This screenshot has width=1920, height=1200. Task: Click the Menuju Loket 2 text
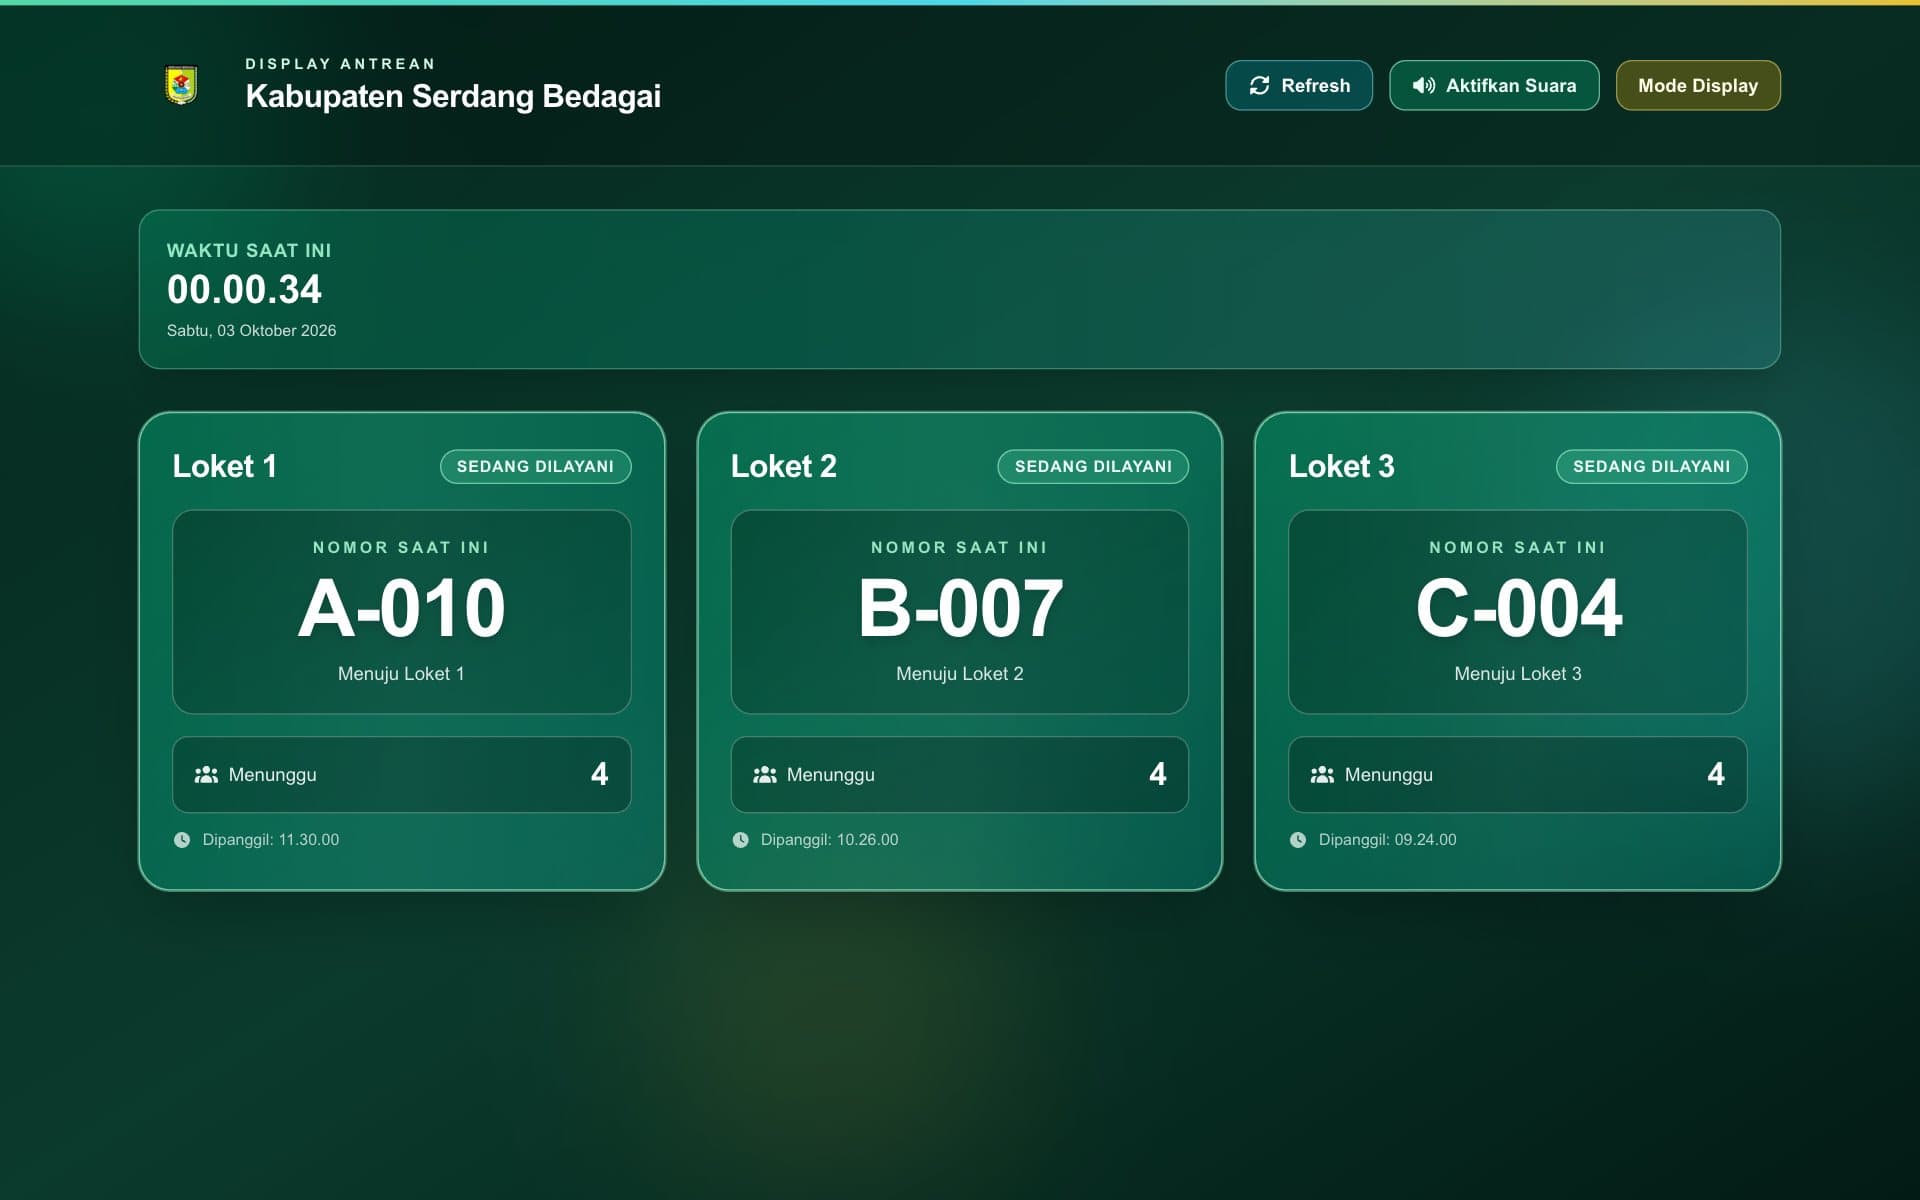[x=960, y=674]
